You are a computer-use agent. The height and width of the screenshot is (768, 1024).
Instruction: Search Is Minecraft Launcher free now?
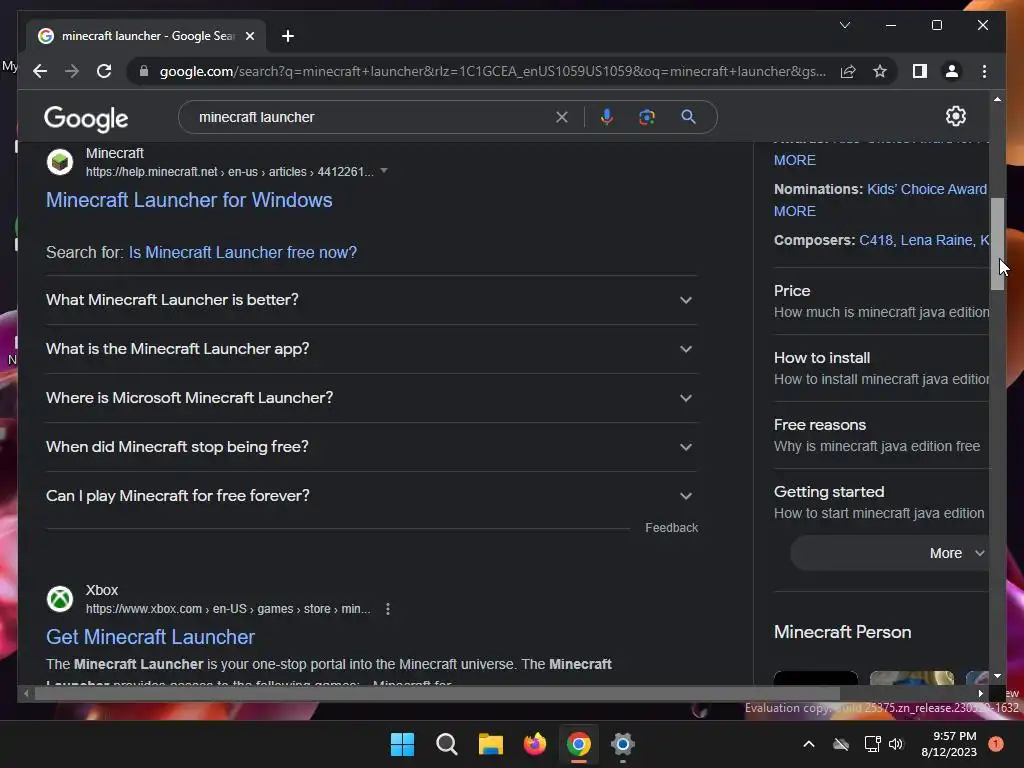tap(242, 252)
